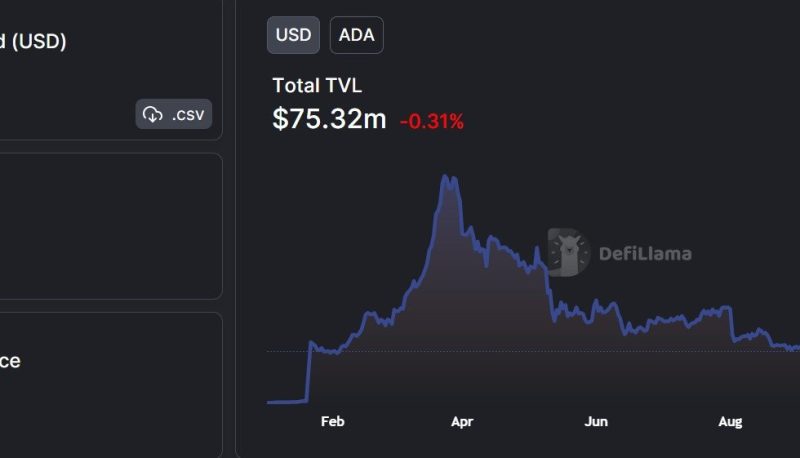Click the cloud download icon
800x458 pixels.
(153, 114)
